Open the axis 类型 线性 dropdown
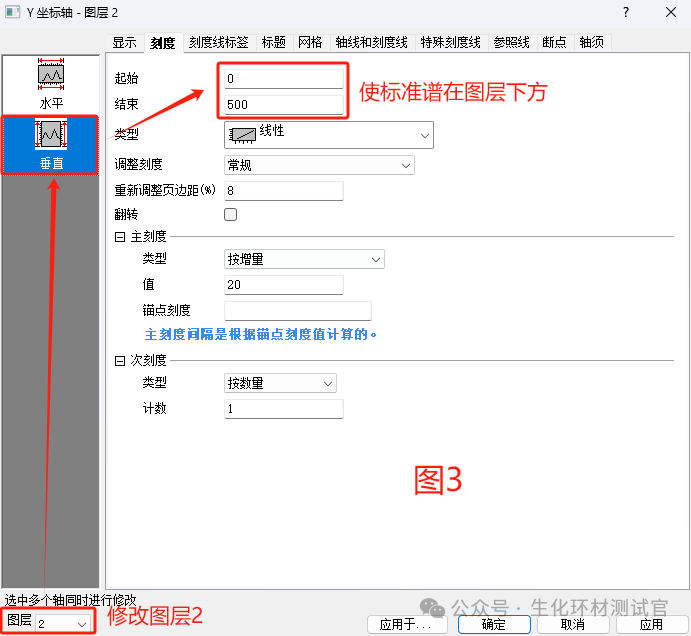 (329, 135)
